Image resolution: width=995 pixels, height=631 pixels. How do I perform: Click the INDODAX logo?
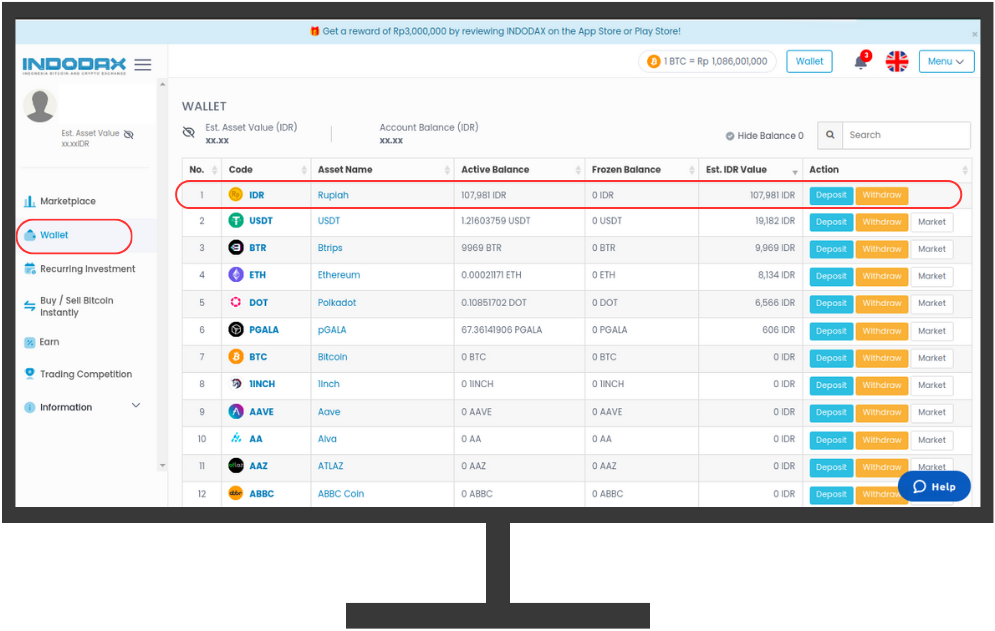coord(74,65)
